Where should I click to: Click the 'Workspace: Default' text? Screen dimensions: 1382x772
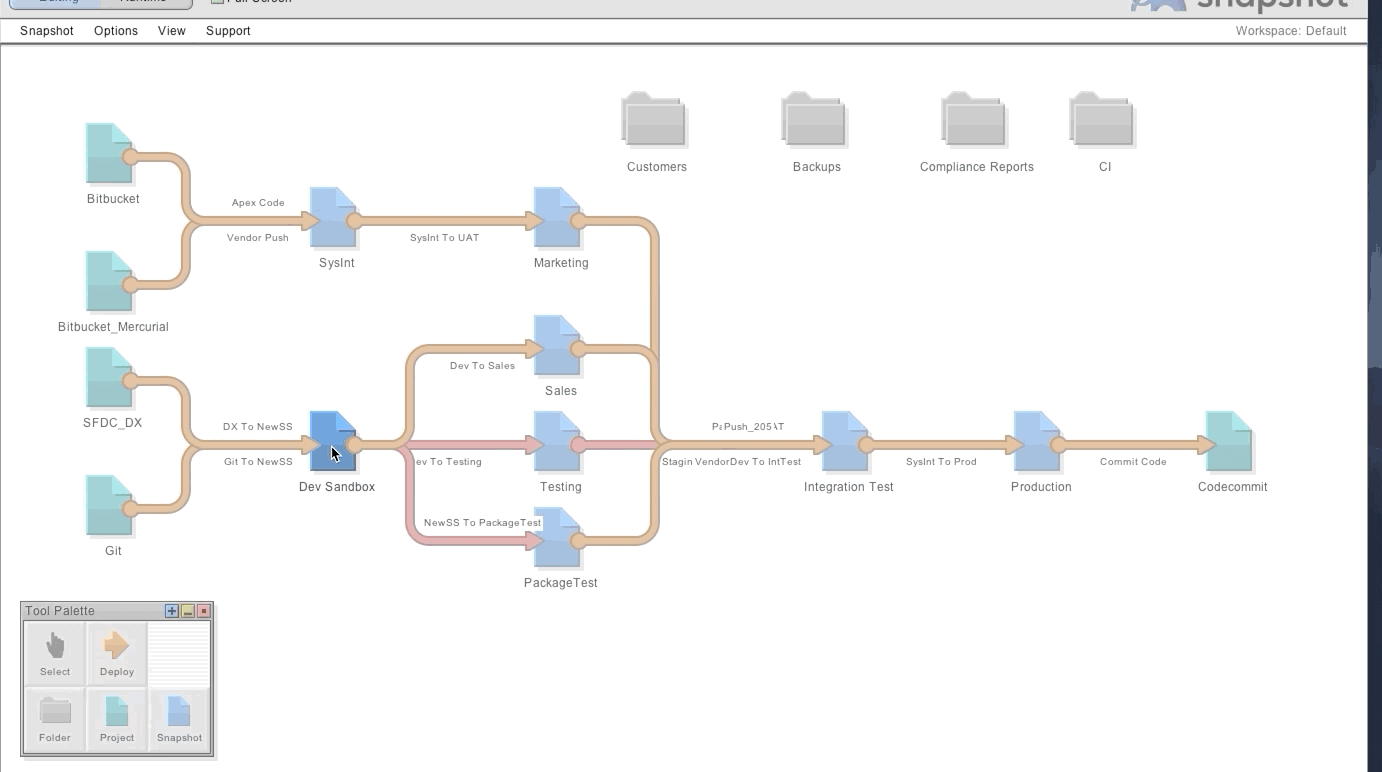tap(1291, 31)
